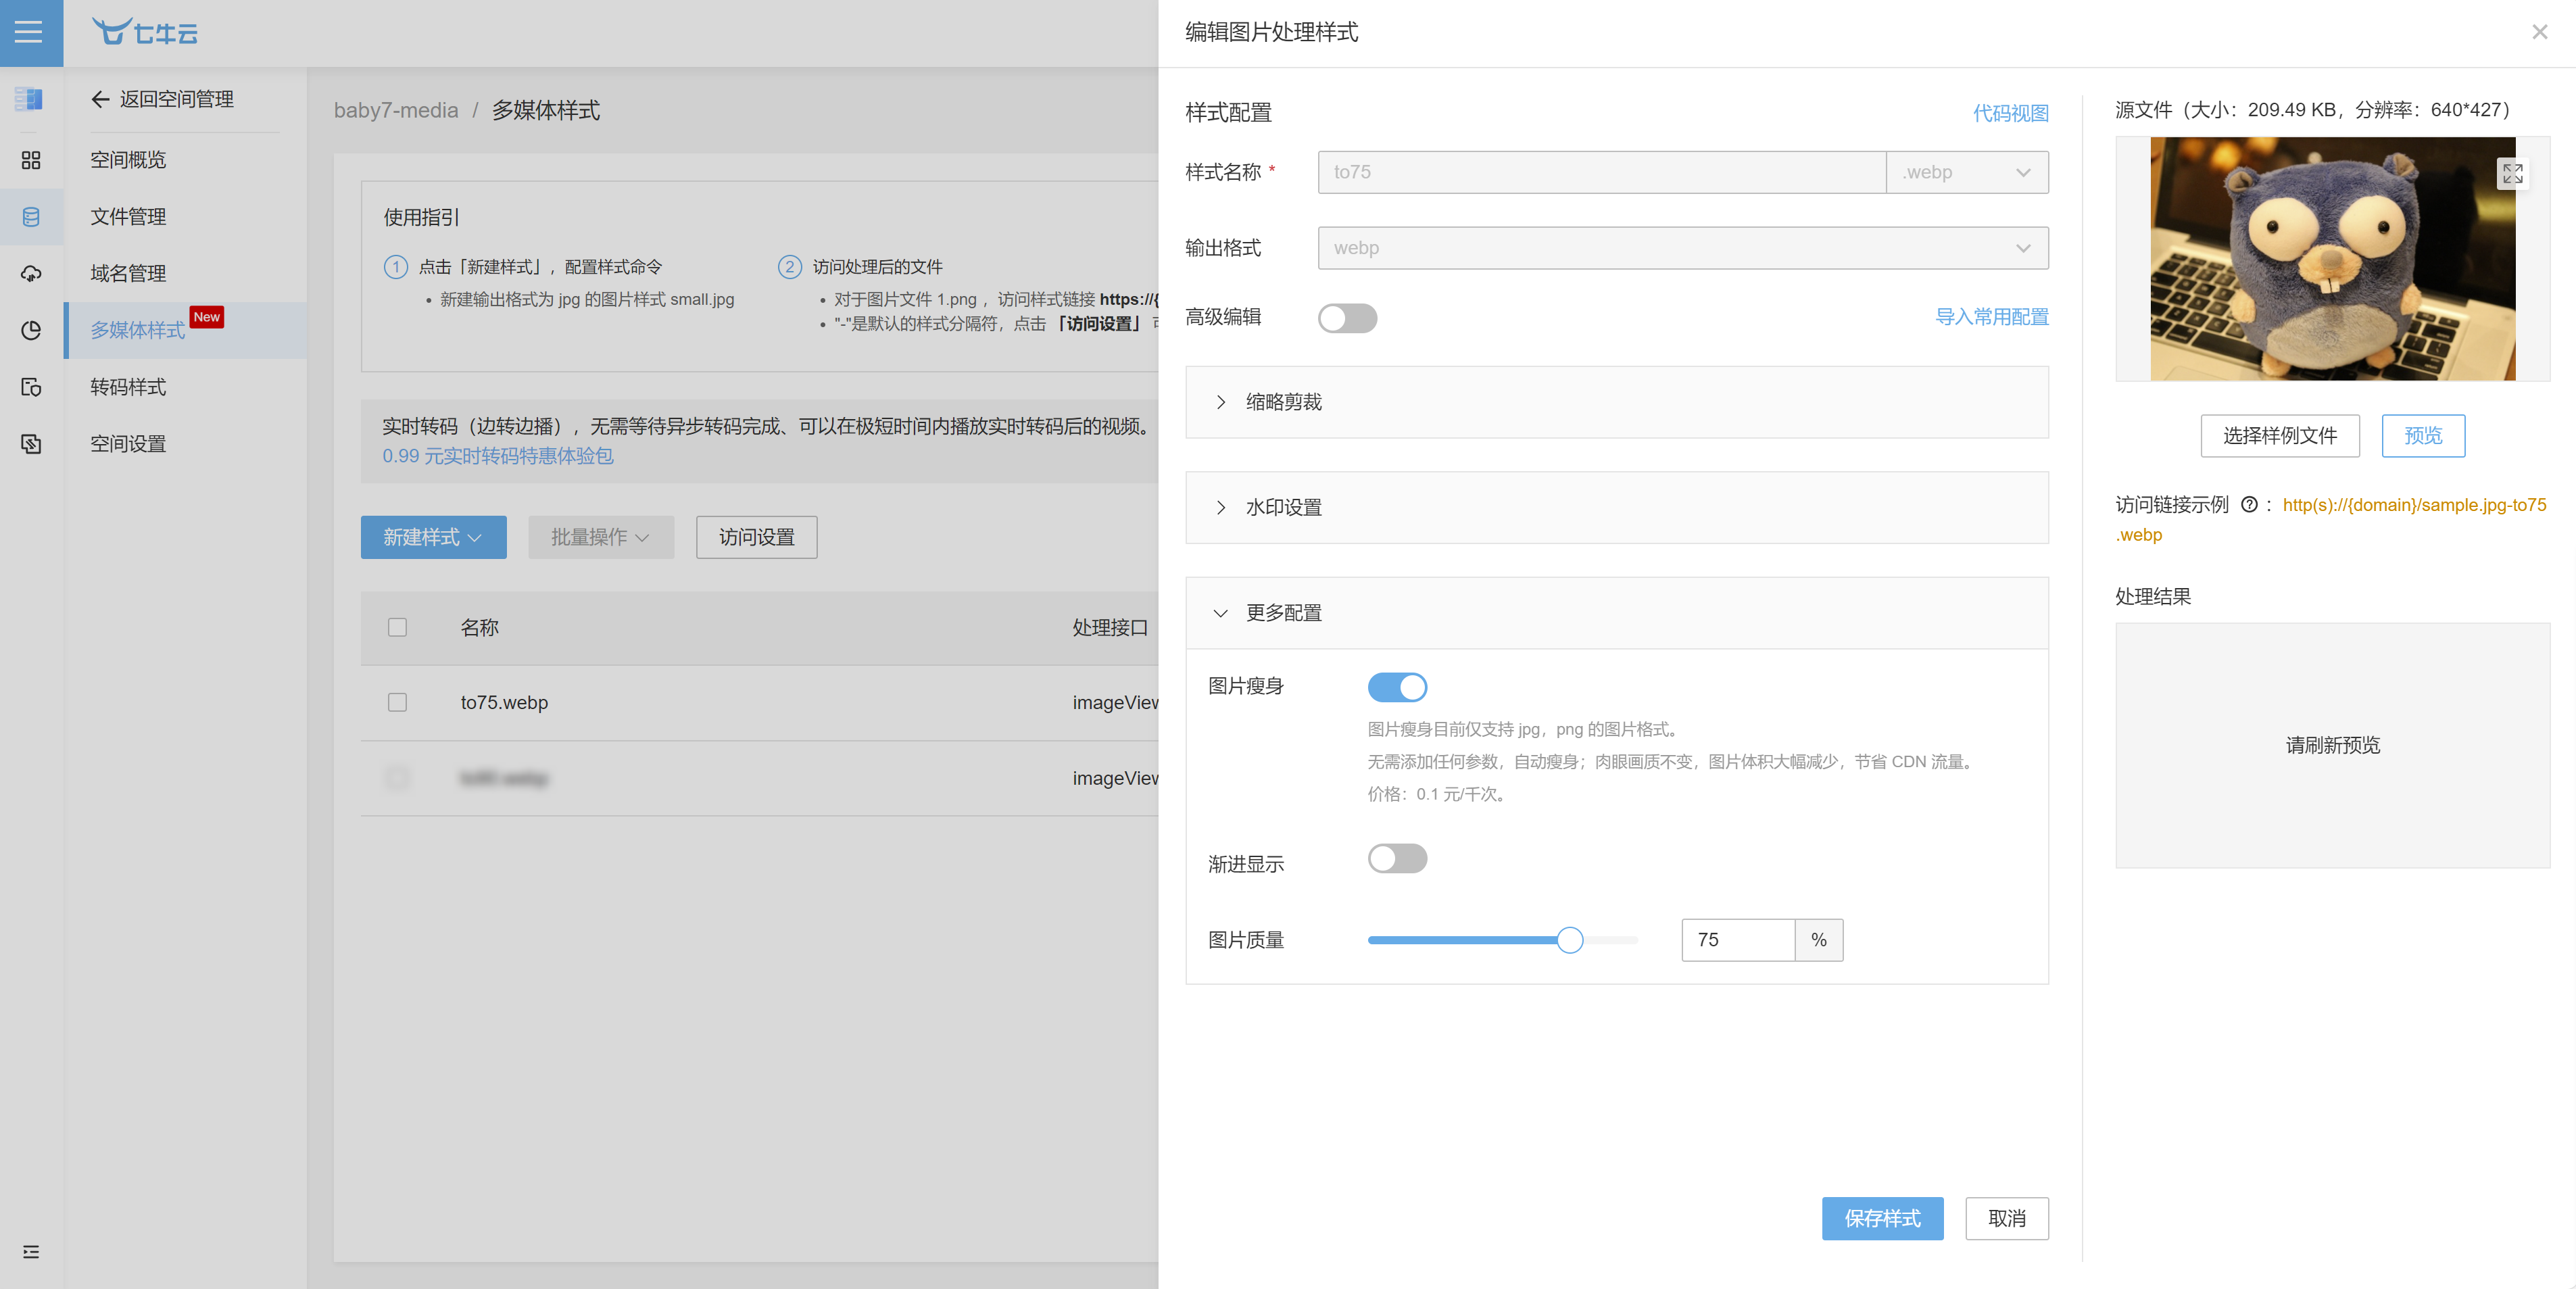Click the collapse sidebar icon at bottom left

click(x=31, y=1252)
